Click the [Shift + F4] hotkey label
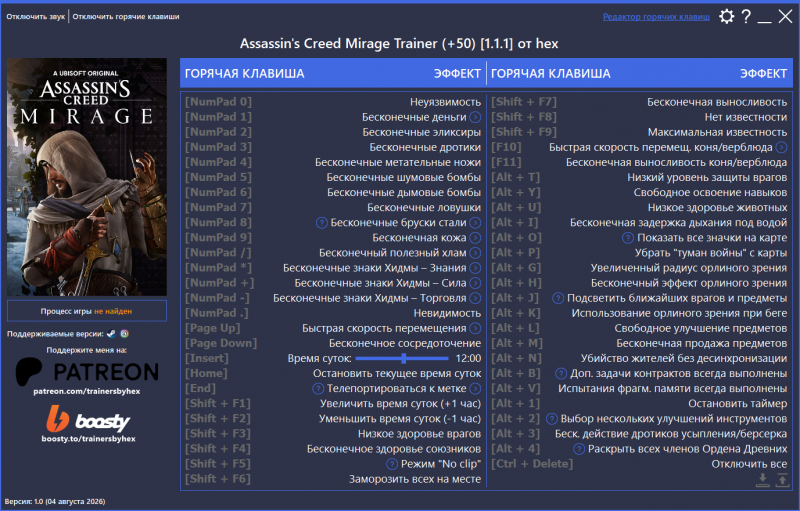The height and width of the screenshot is (511, 800). 218,449
